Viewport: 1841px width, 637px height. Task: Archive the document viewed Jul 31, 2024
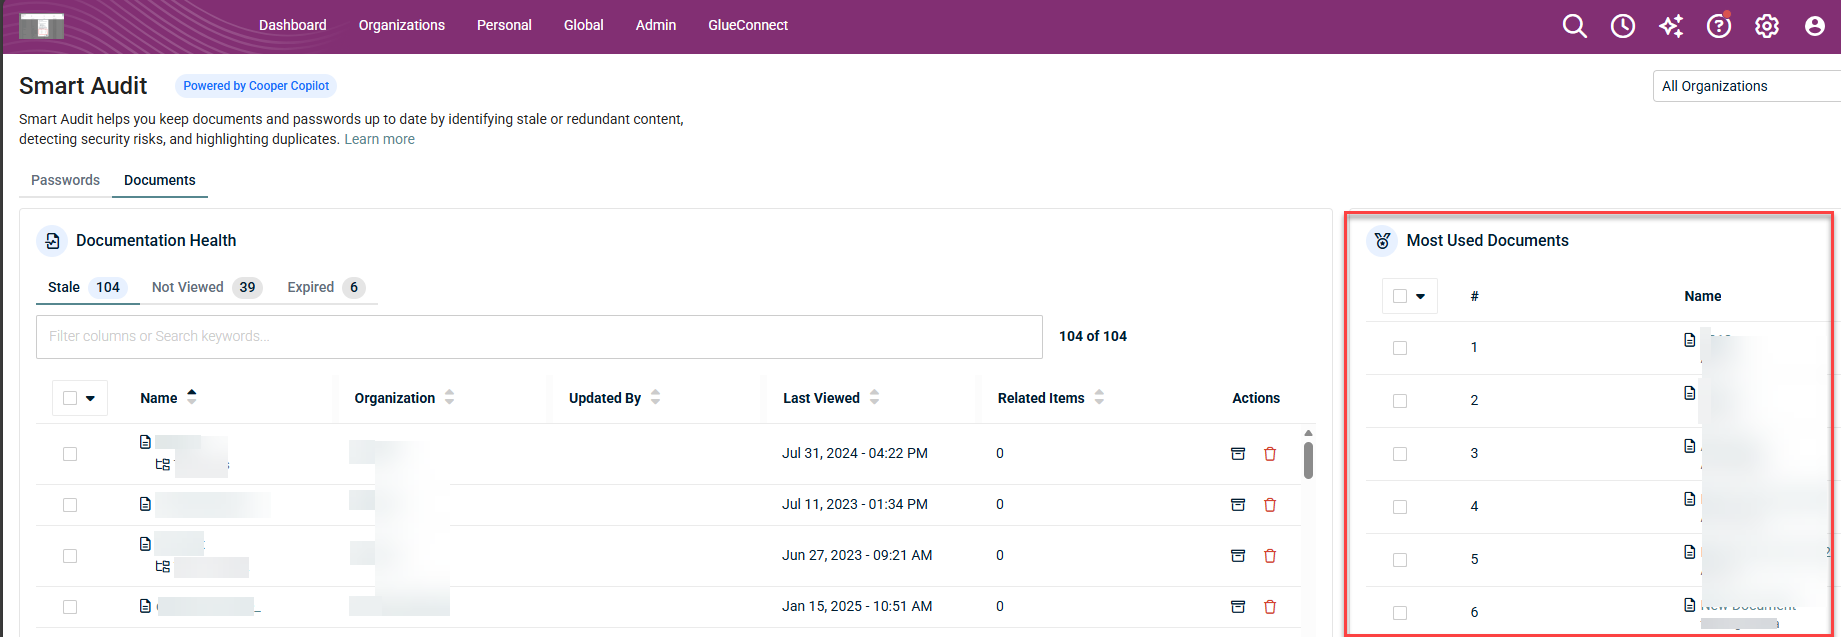coord(1237,454)
